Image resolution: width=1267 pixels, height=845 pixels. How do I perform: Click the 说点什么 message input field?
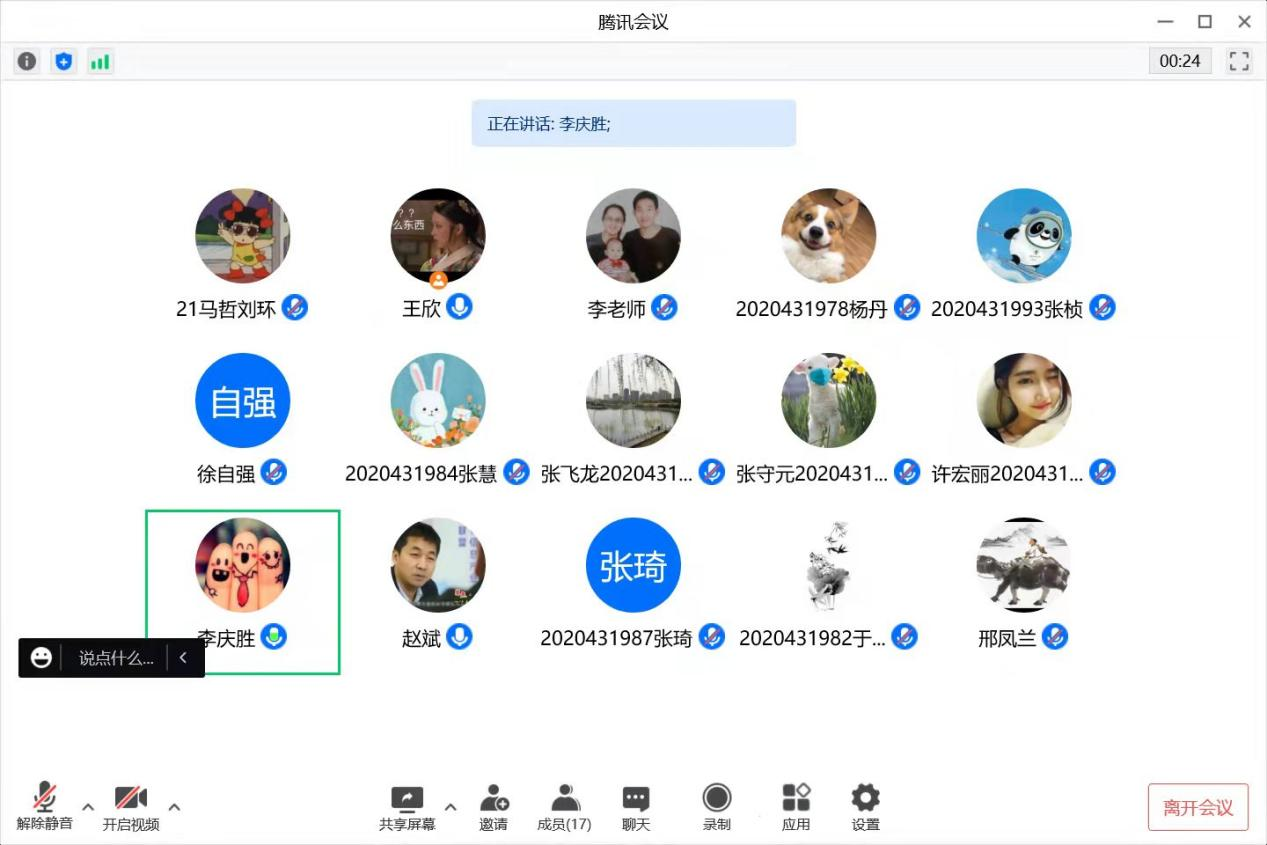click(x=116, y=658)
